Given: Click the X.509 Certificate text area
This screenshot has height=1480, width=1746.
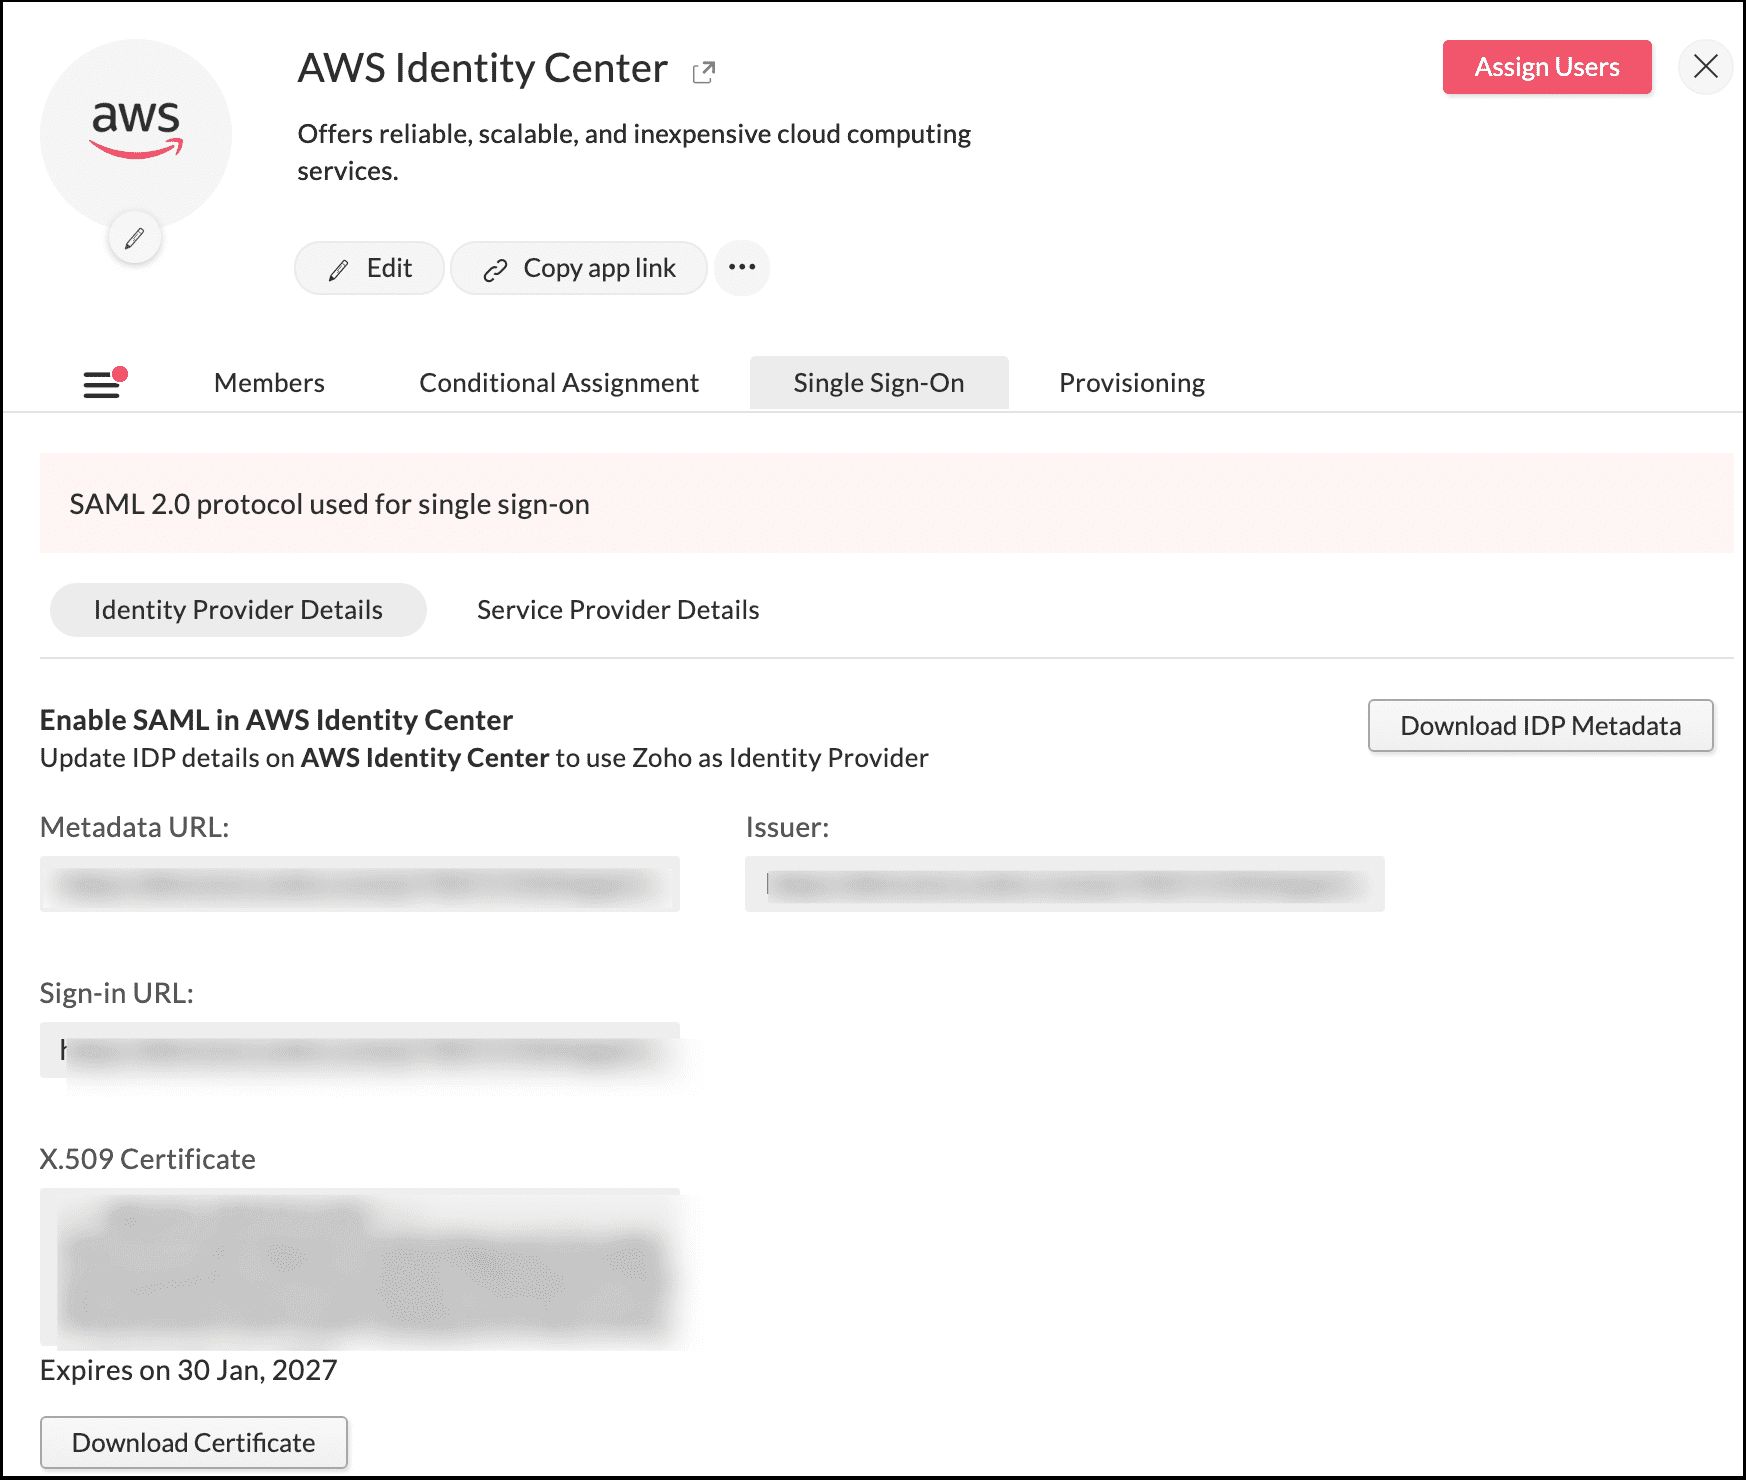Looking at the screenshot, I should (x=360, y=1267).
